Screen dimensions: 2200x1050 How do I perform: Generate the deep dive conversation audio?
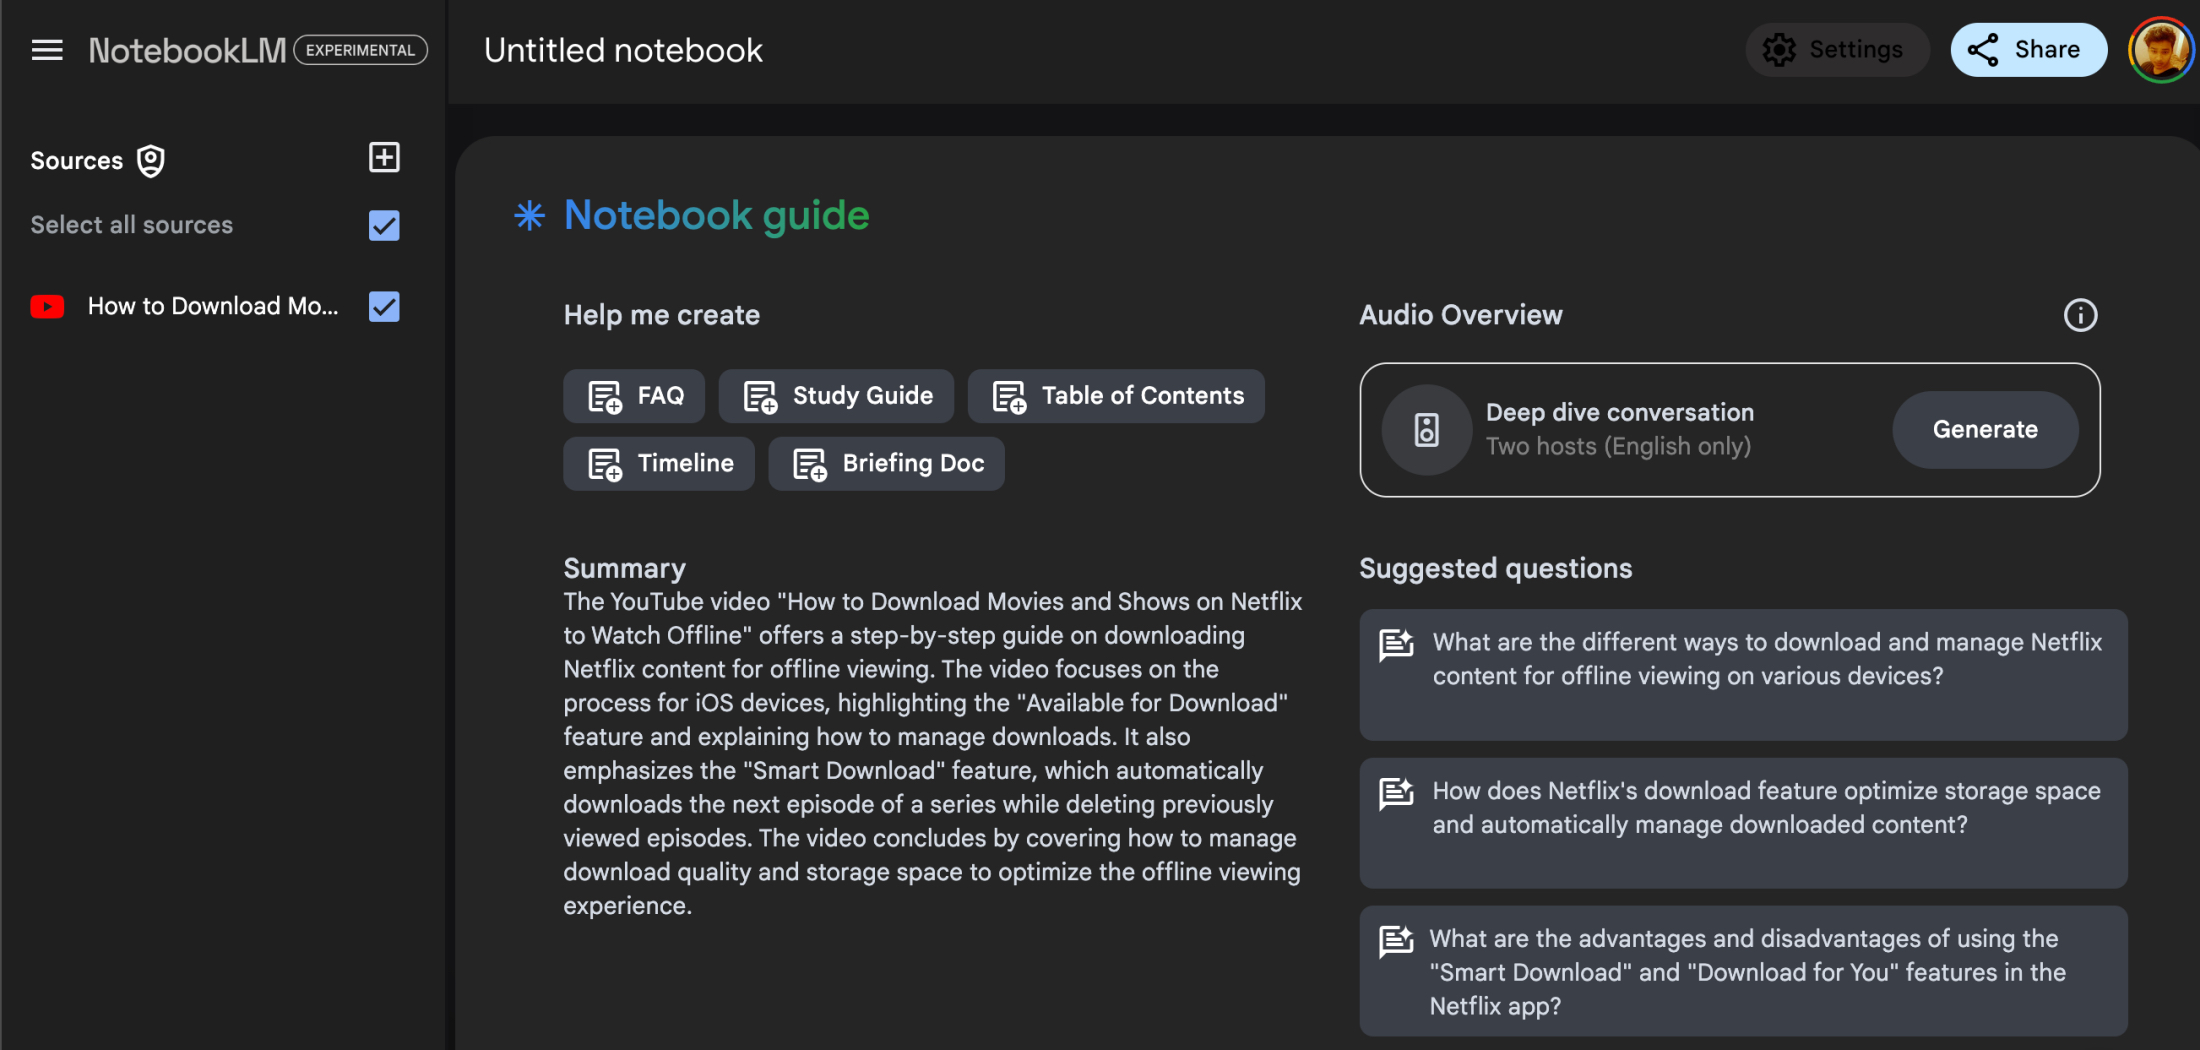click(1984, 430)
